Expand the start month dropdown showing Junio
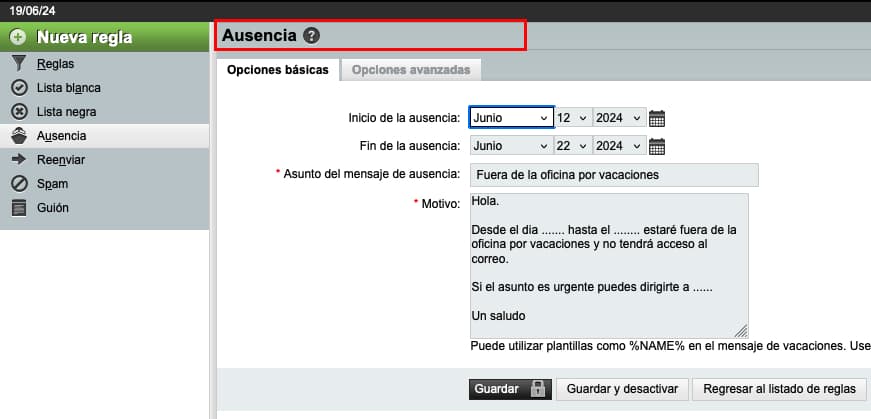The height and width of the screenshot is (419, 871). coord(511,118)
